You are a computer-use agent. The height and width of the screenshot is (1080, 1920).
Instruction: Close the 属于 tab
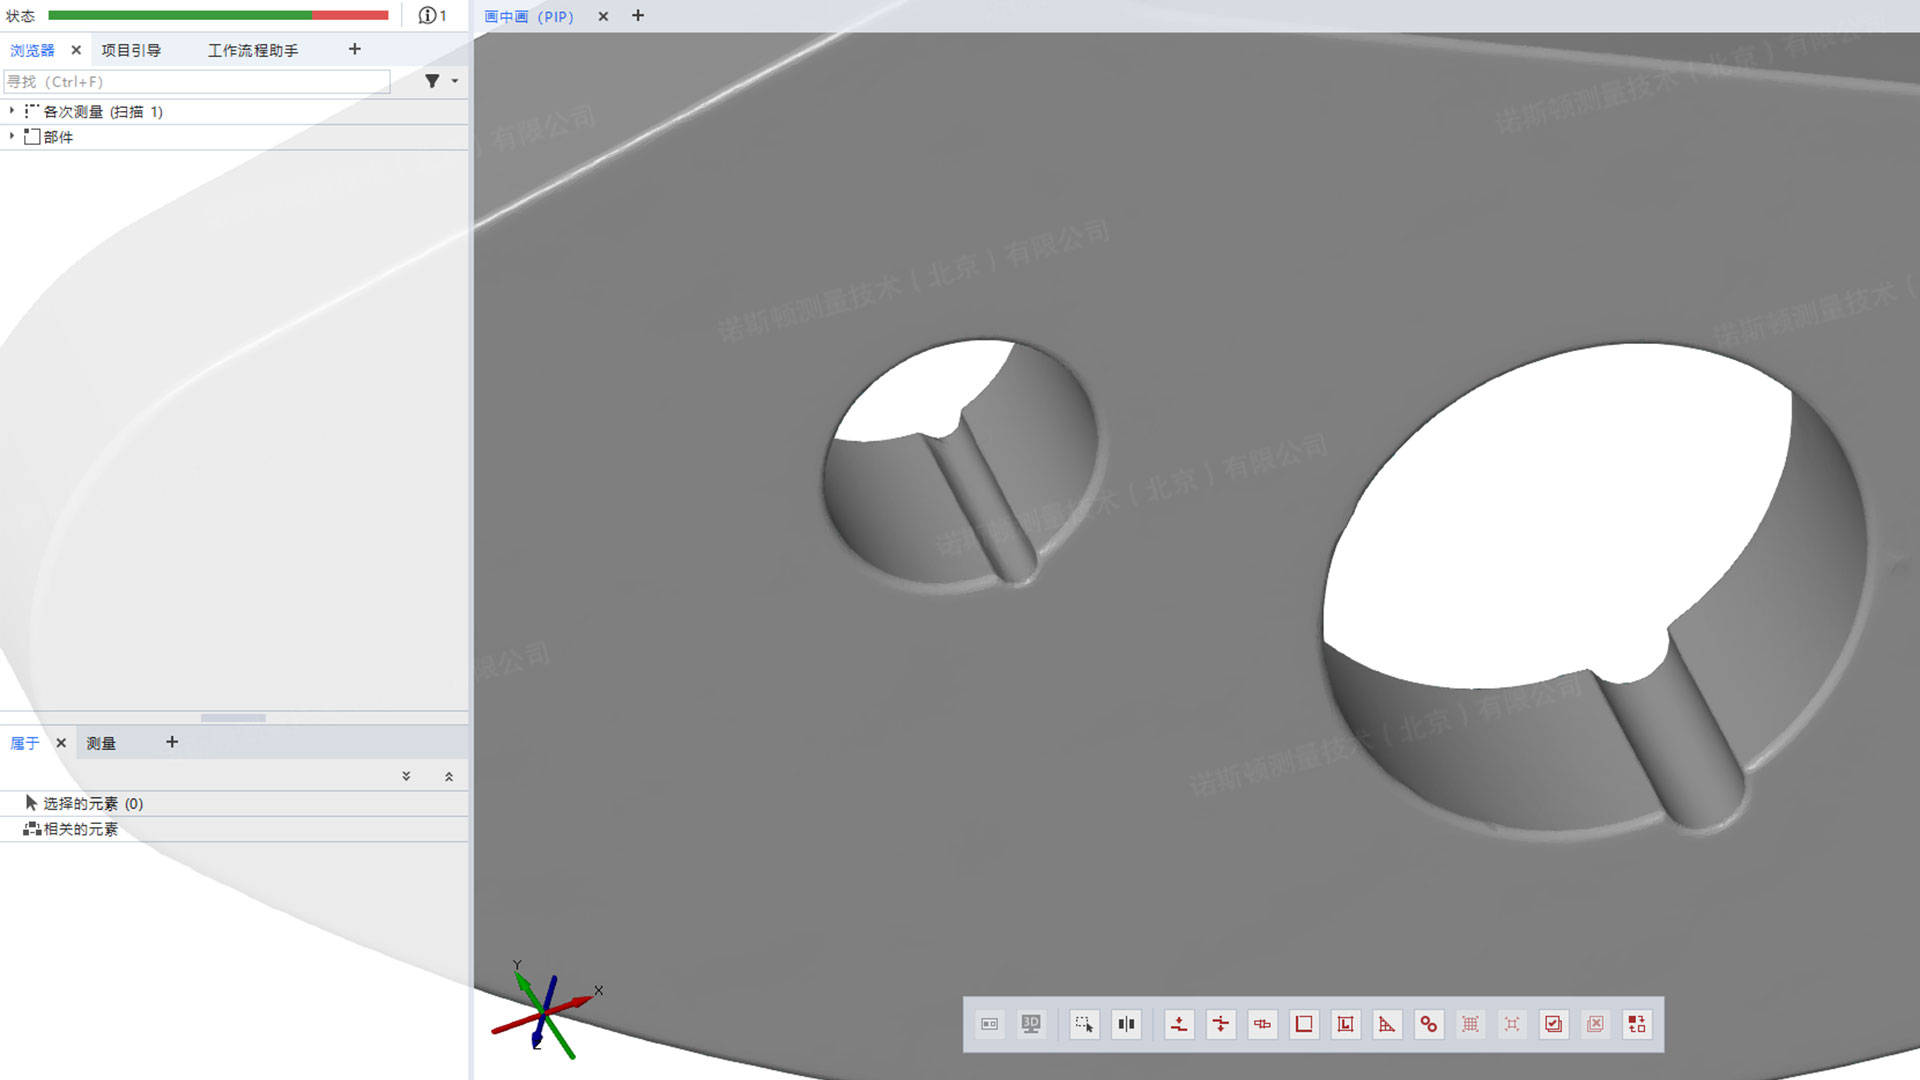[61, 743]
